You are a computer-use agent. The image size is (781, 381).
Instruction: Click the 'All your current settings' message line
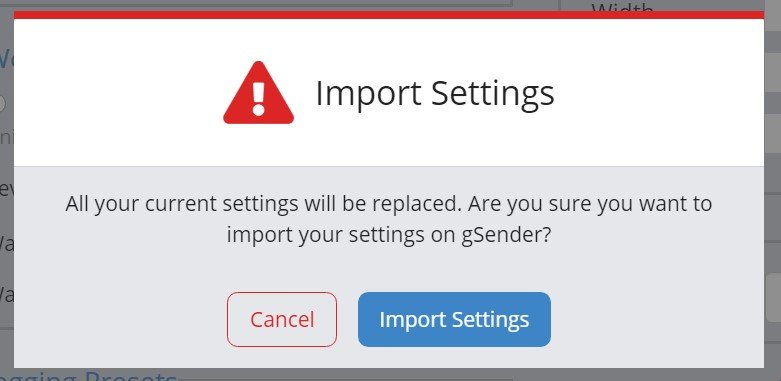pyautogui.click(x=389, y=204)
